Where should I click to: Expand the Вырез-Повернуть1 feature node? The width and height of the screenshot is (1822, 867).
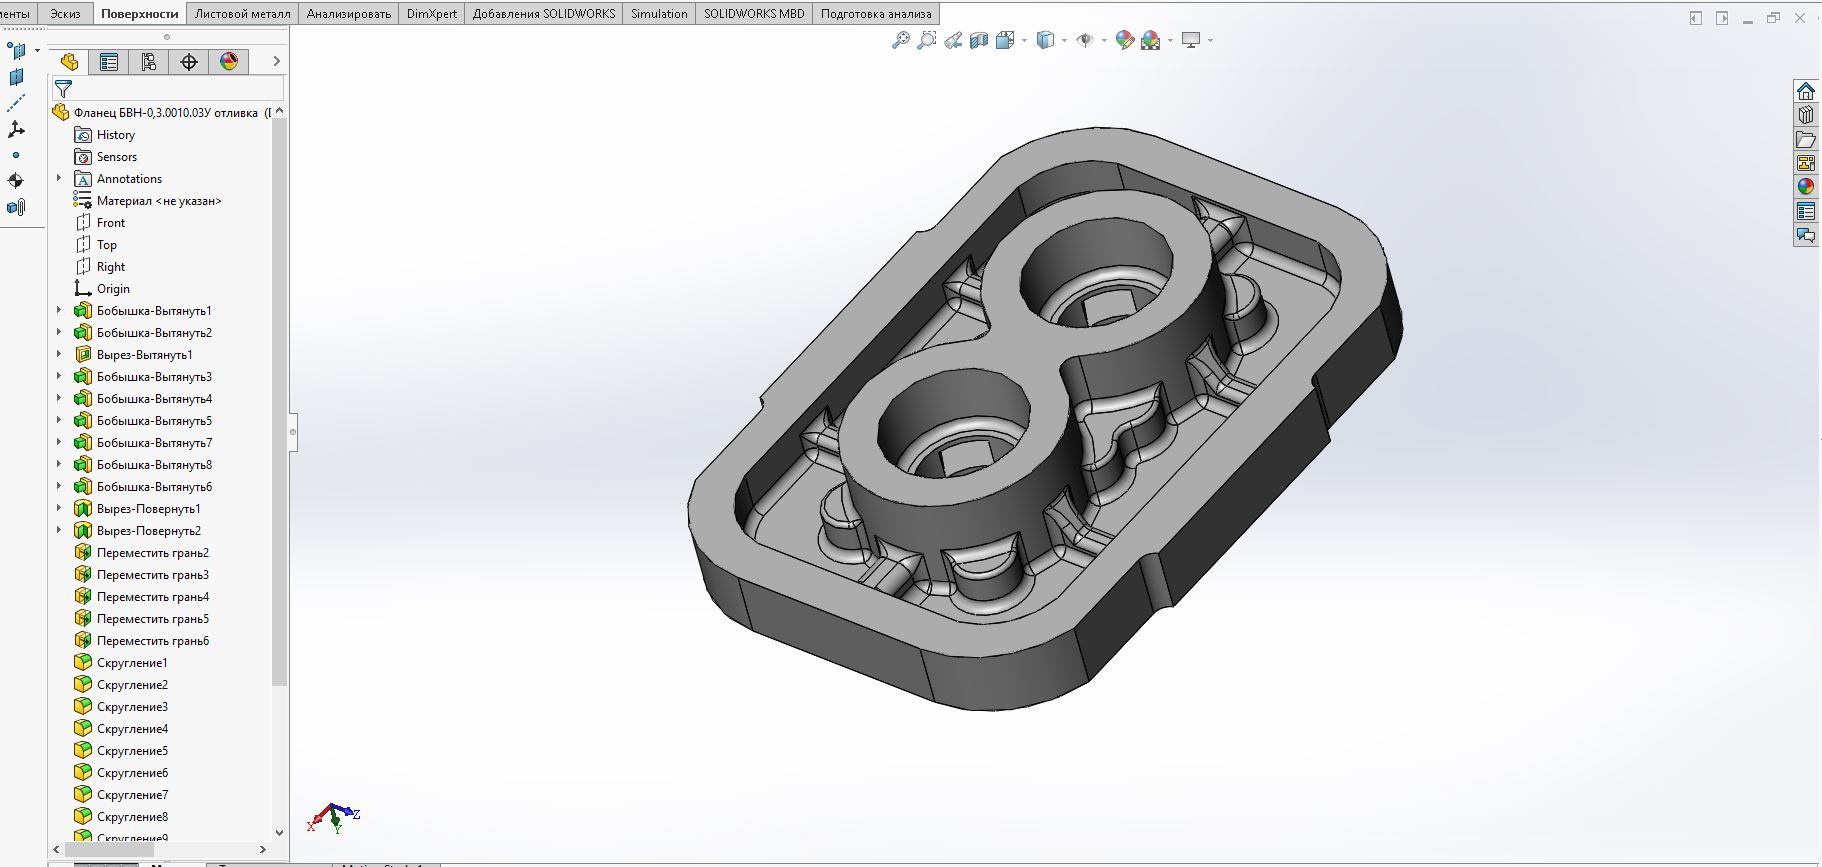(x=59, y=508)
